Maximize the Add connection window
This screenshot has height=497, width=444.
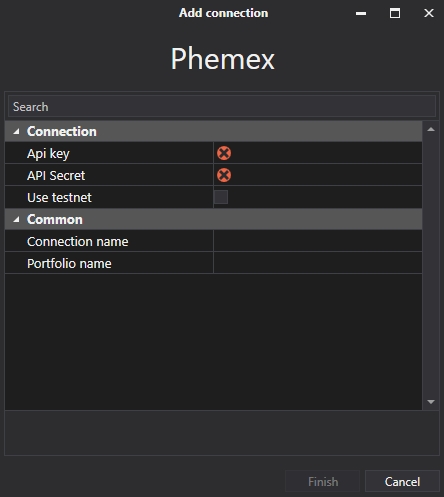(x=395, y=13)
